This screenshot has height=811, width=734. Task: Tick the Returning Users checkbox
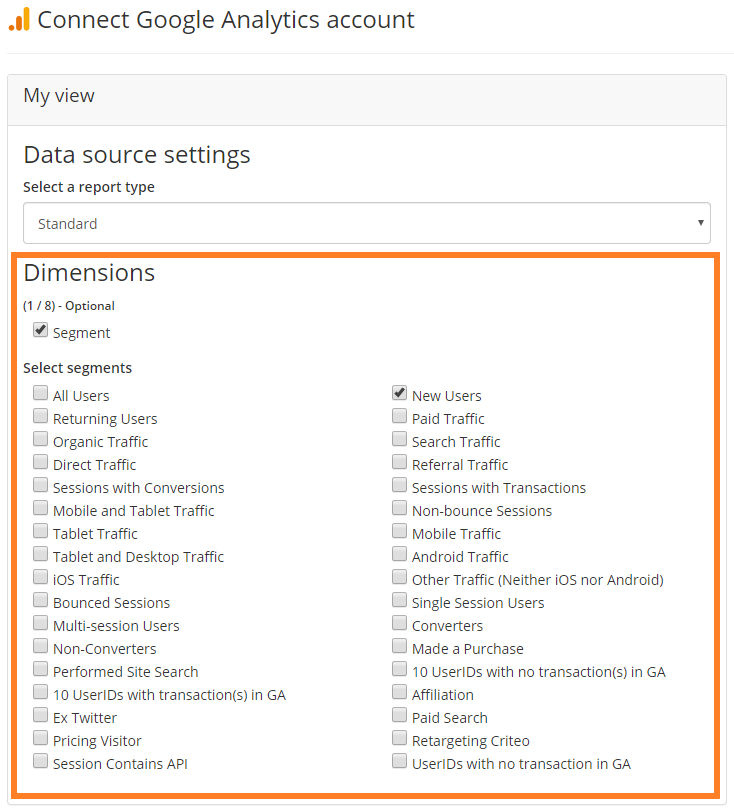40,416
